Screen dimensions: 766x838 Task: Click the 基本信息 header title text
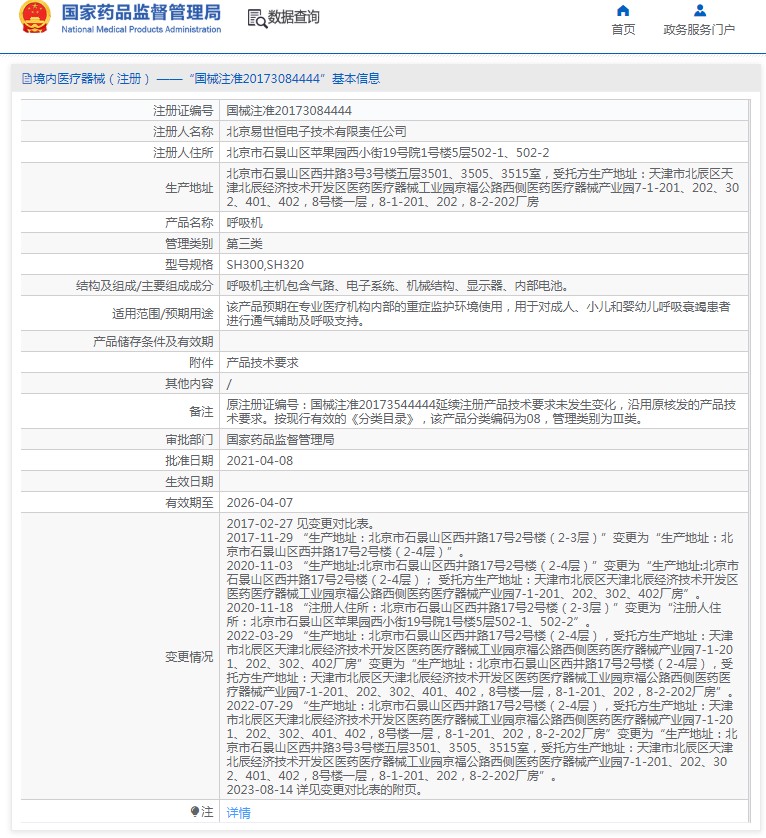coord(356,79)
